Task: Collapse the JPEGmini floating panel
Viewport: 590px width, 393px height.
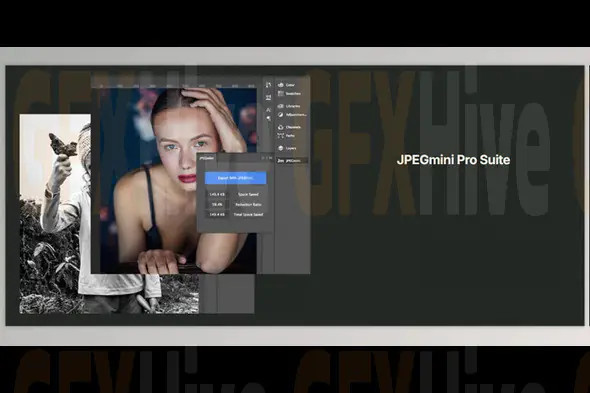Action: point(263,158)
